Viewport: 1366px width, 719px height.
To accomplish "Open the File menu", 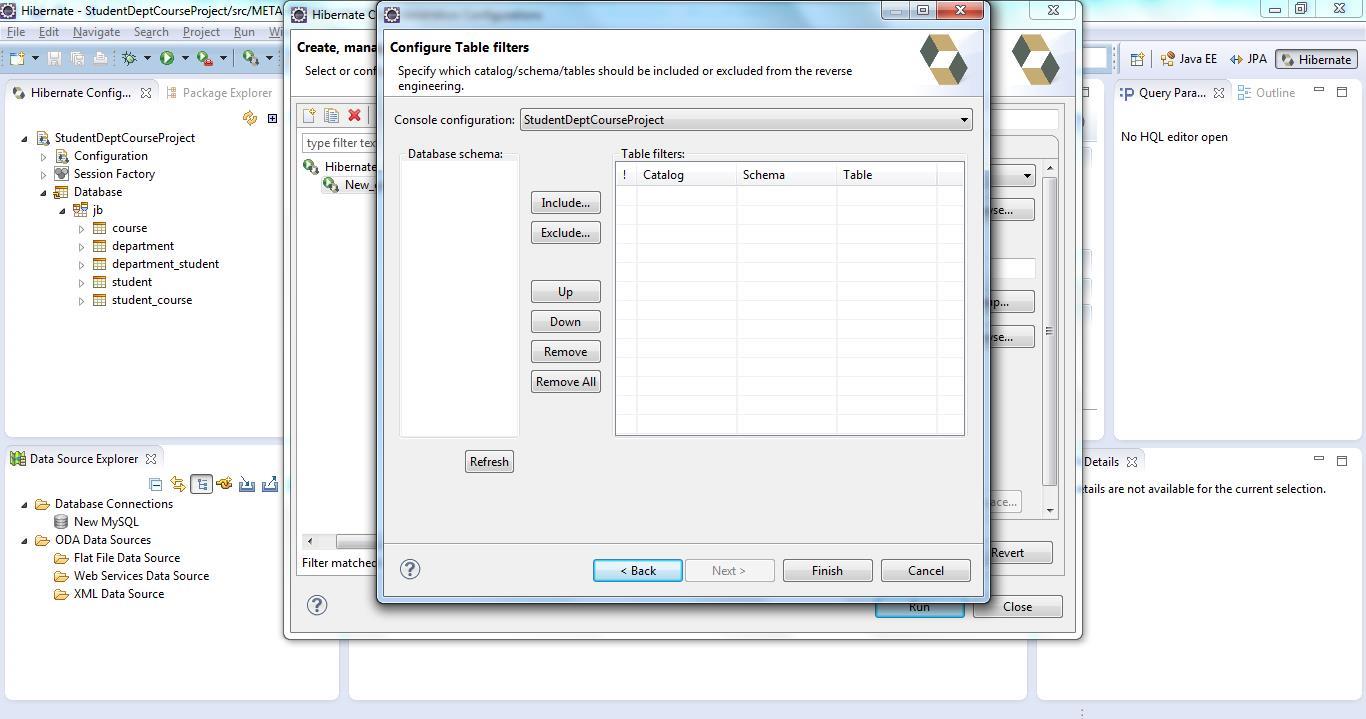I will coord(16,32).
